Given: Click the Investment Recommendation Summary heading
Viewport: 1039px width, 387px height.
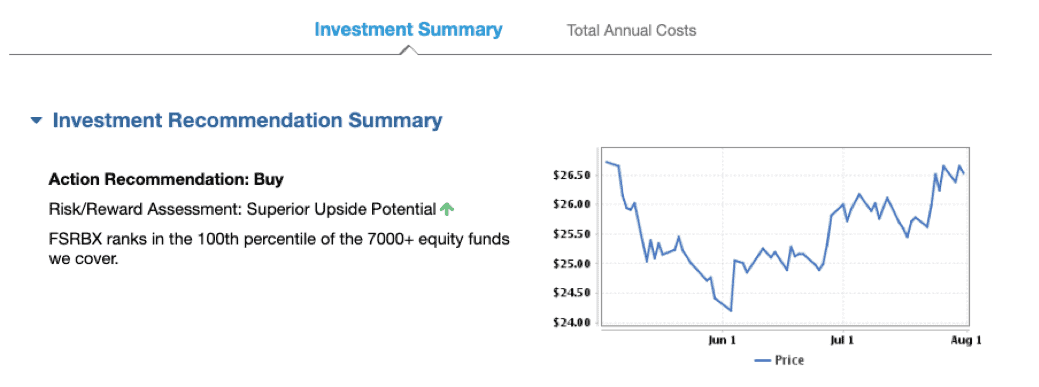Looking at the screenshot, I should 247,121.
